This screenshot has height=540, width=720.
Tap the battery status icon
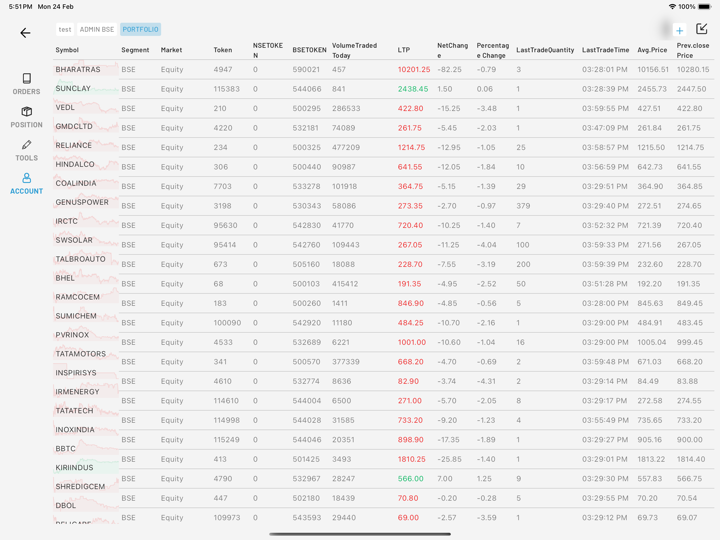point(704,6)
